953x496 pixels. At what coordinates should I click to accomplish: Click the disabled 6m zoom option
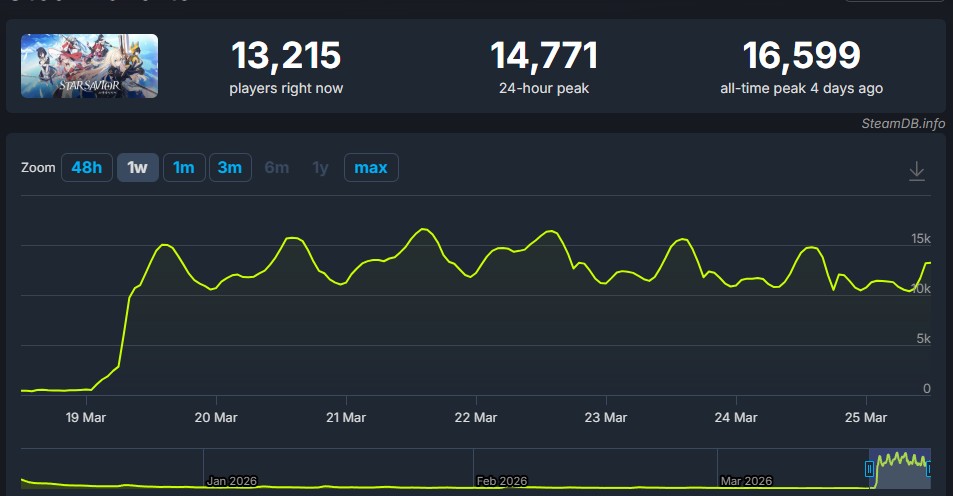[277, 168]
